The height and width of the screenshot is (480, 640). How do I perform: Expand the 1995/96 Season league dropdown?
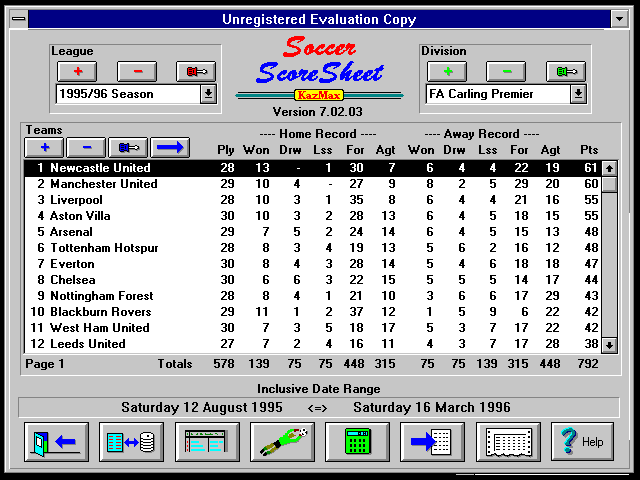[208, 94]
